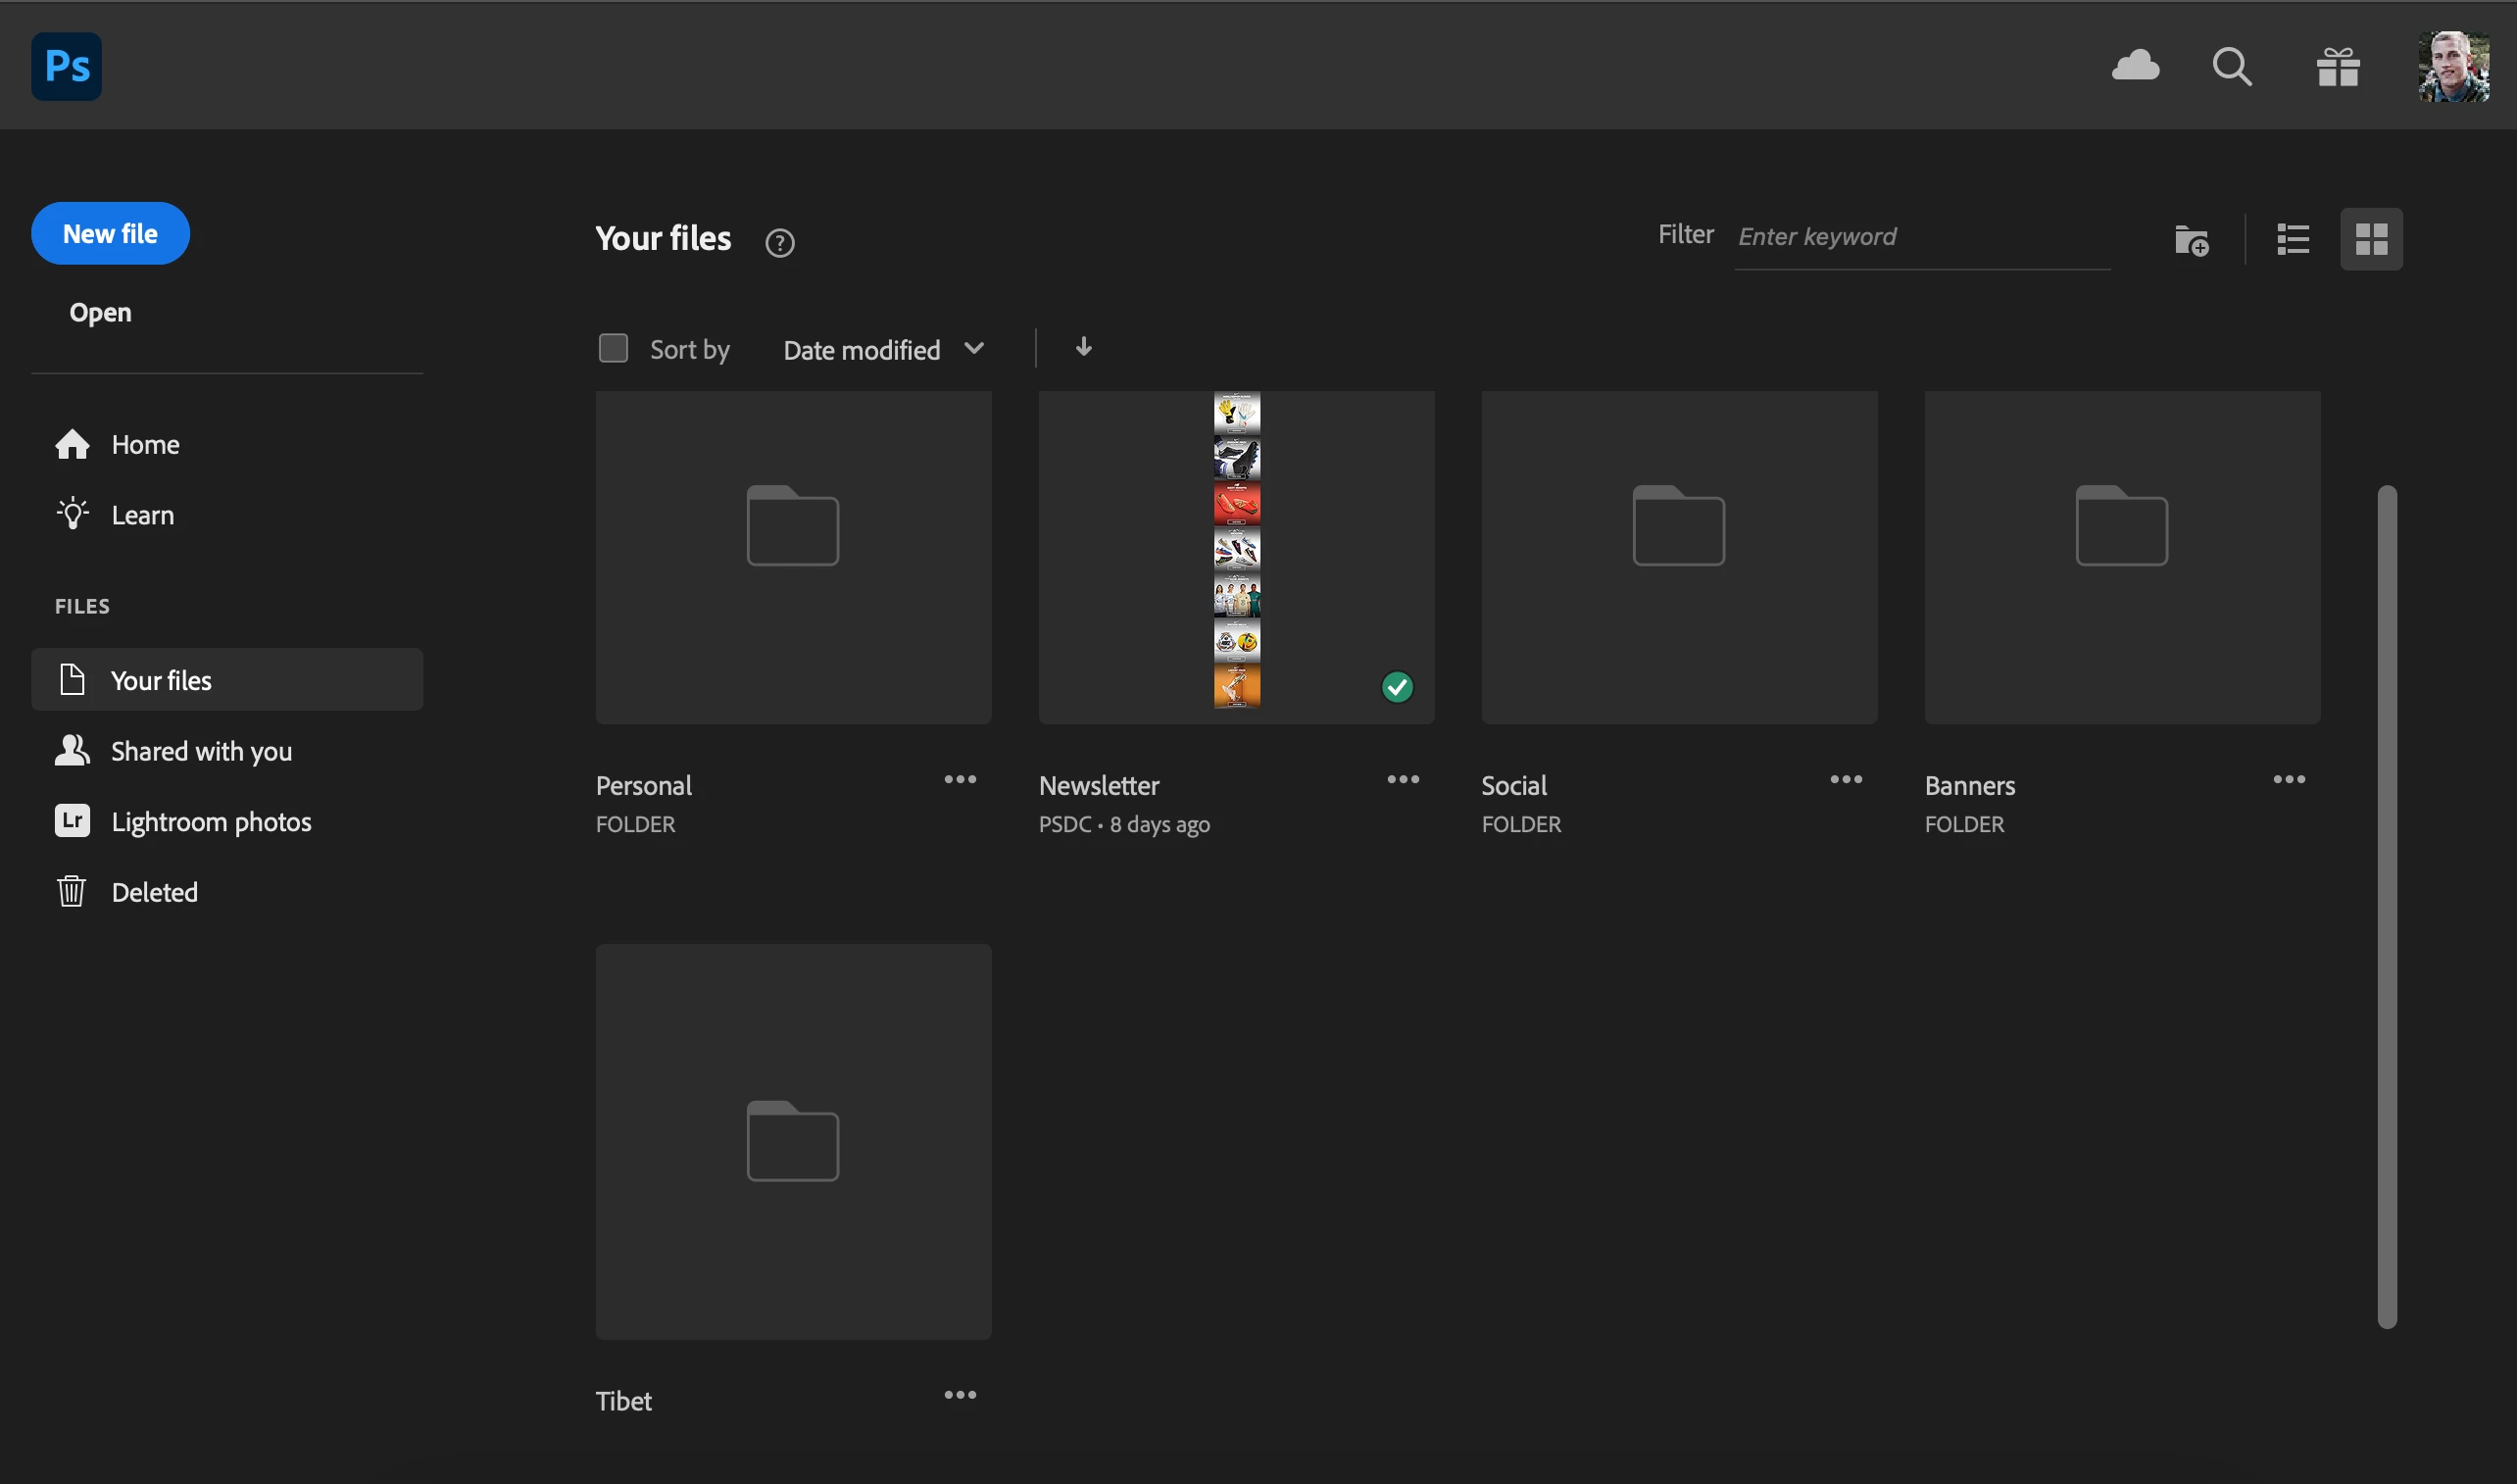The height and width of the screenshot is (1484, 2517).
Task: Click the help question mark icon
Action: [779, 243]
